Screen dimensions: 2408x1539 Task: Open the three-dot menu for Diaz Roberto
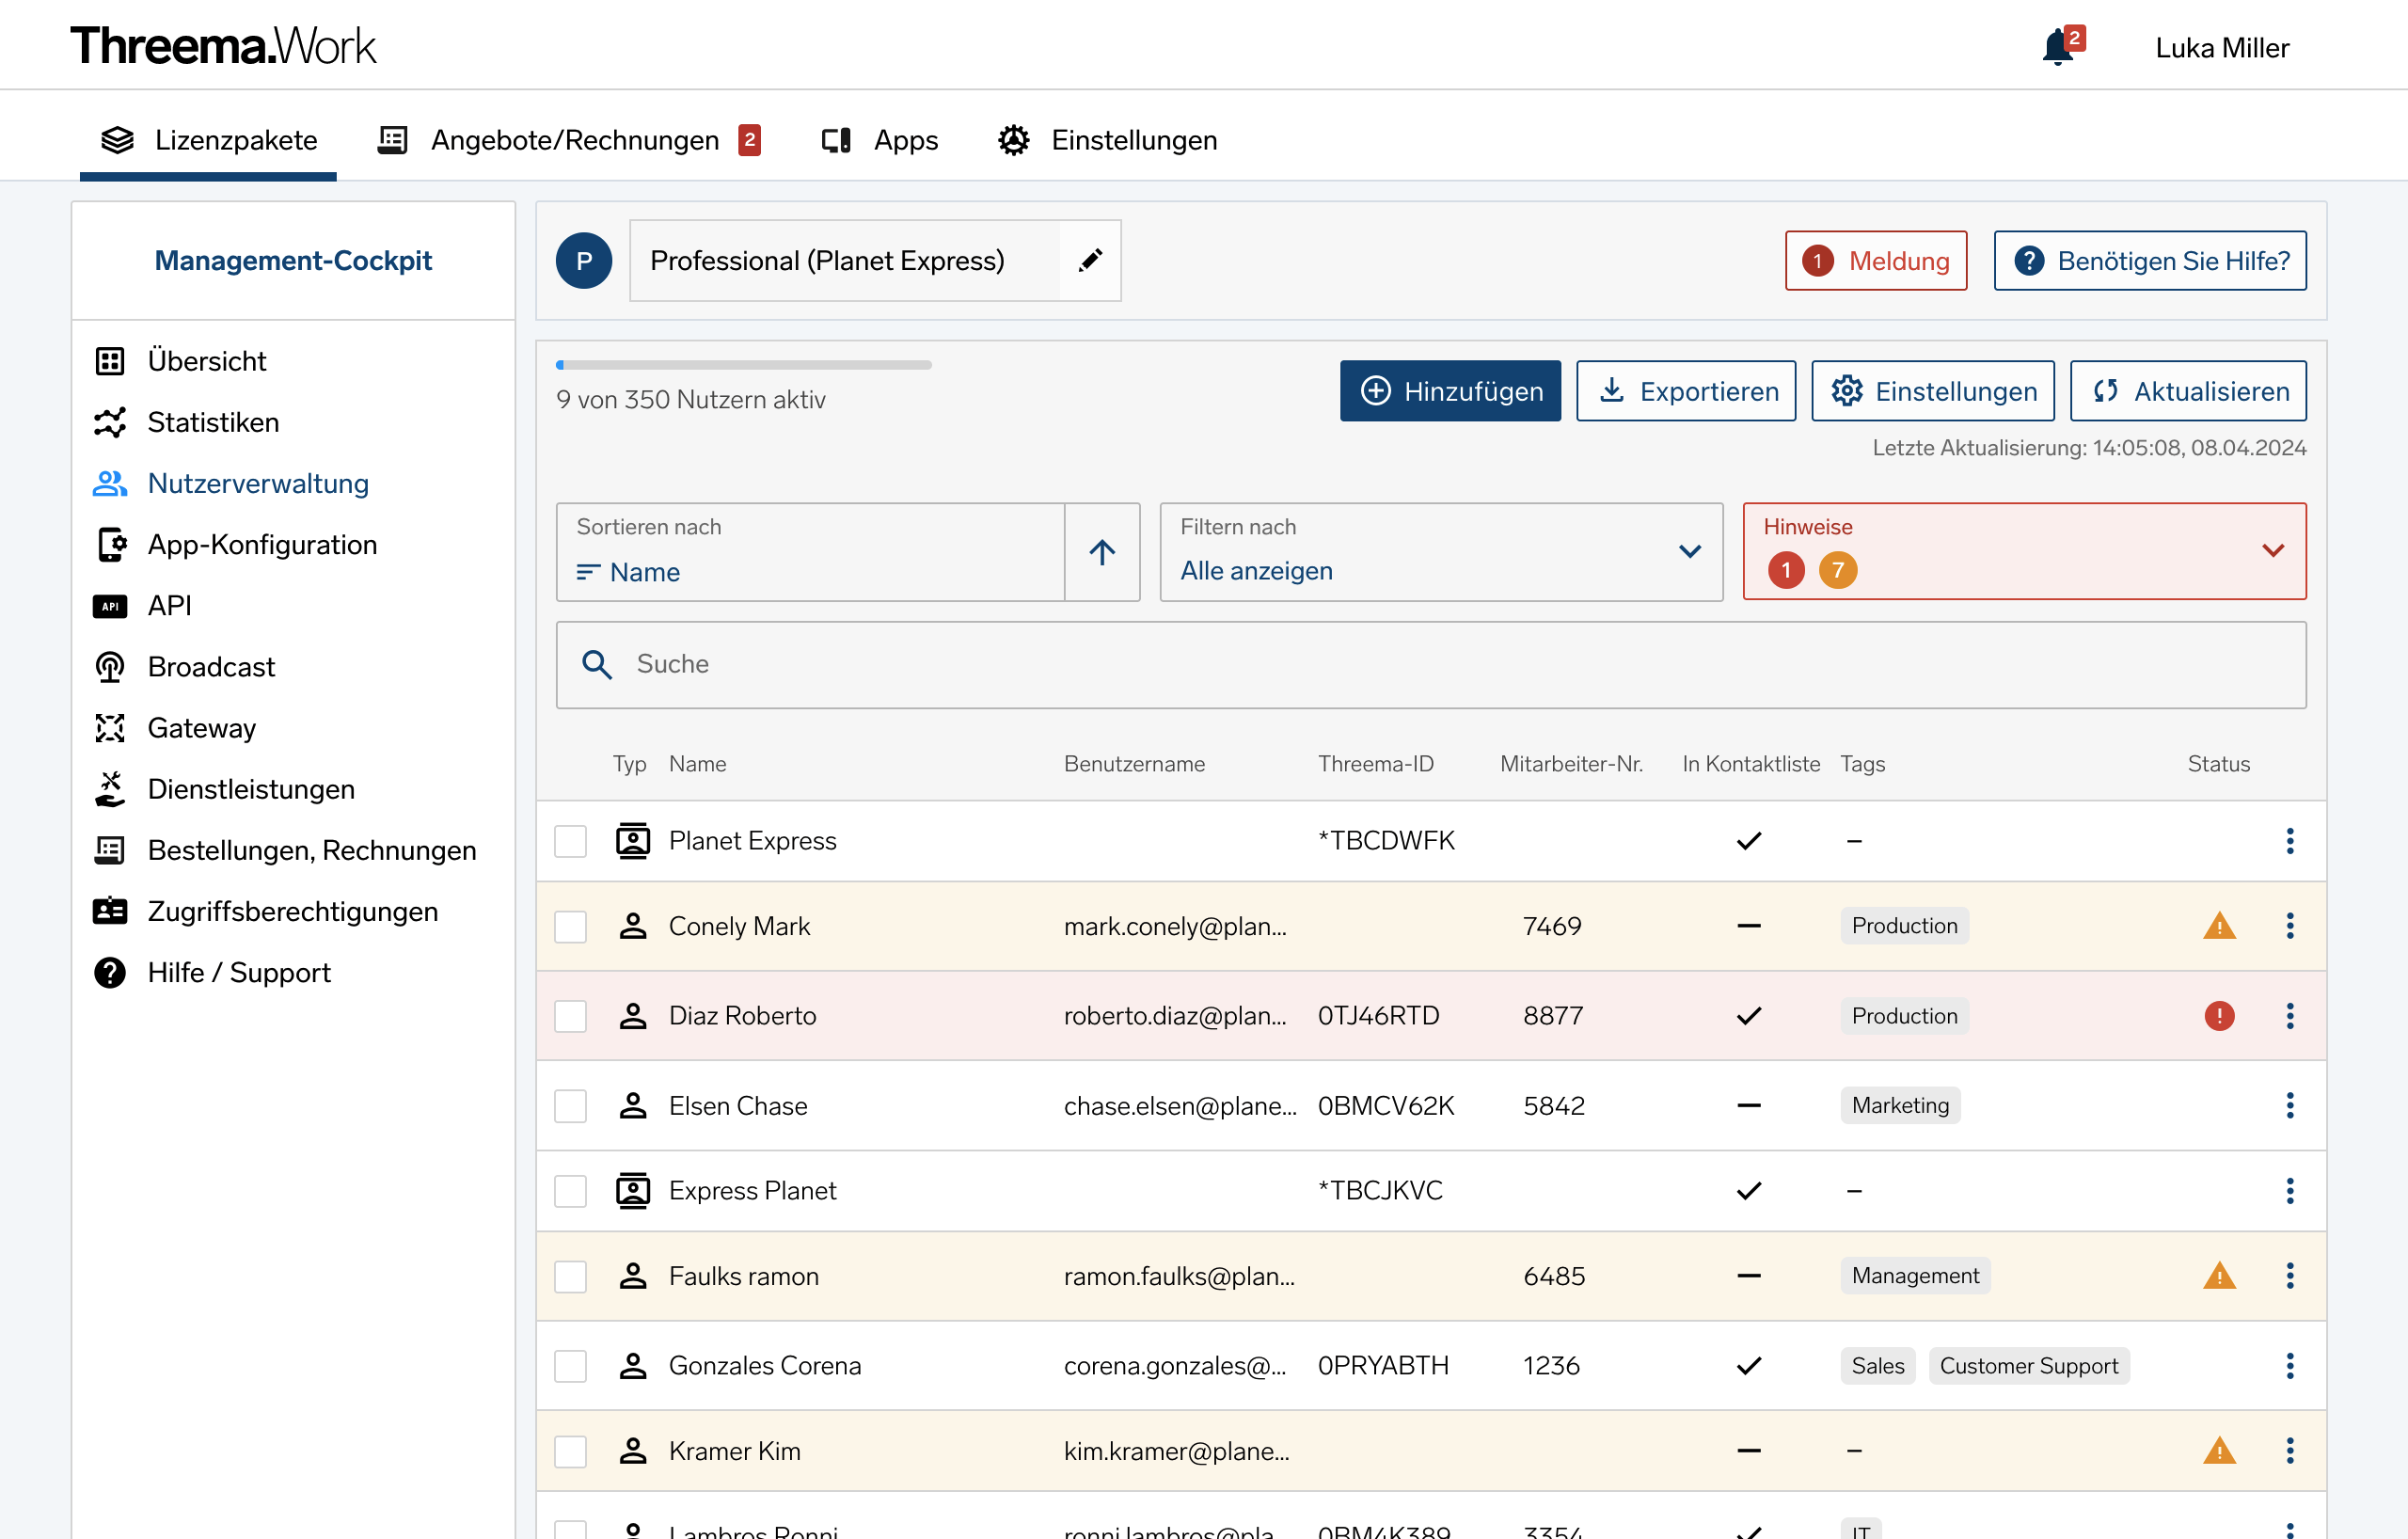[2290, 1016]
